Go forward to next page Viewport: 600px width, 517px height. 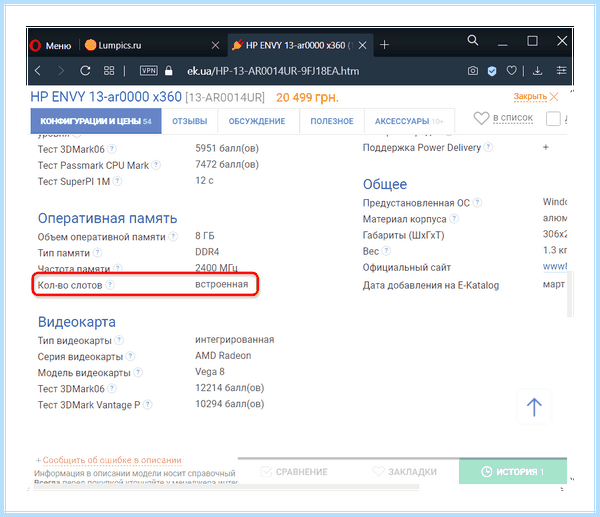[x=60, y=71]
